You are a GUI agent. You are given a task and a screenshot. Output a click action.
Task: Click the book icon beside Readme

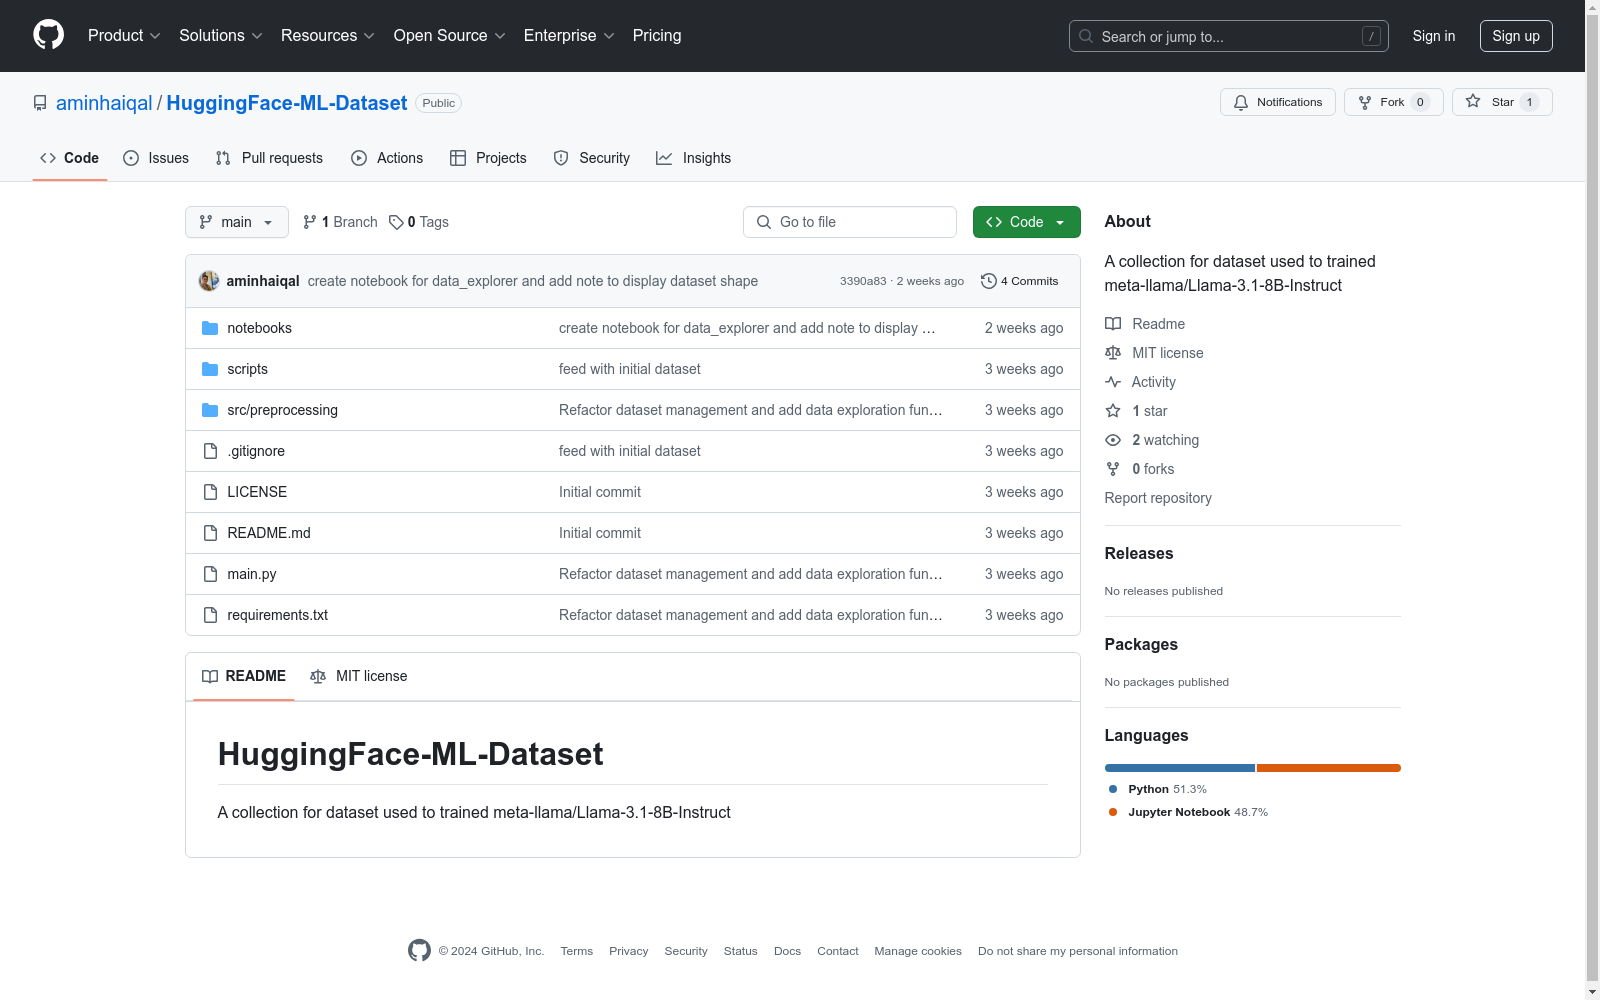(x=1113, y=324)
